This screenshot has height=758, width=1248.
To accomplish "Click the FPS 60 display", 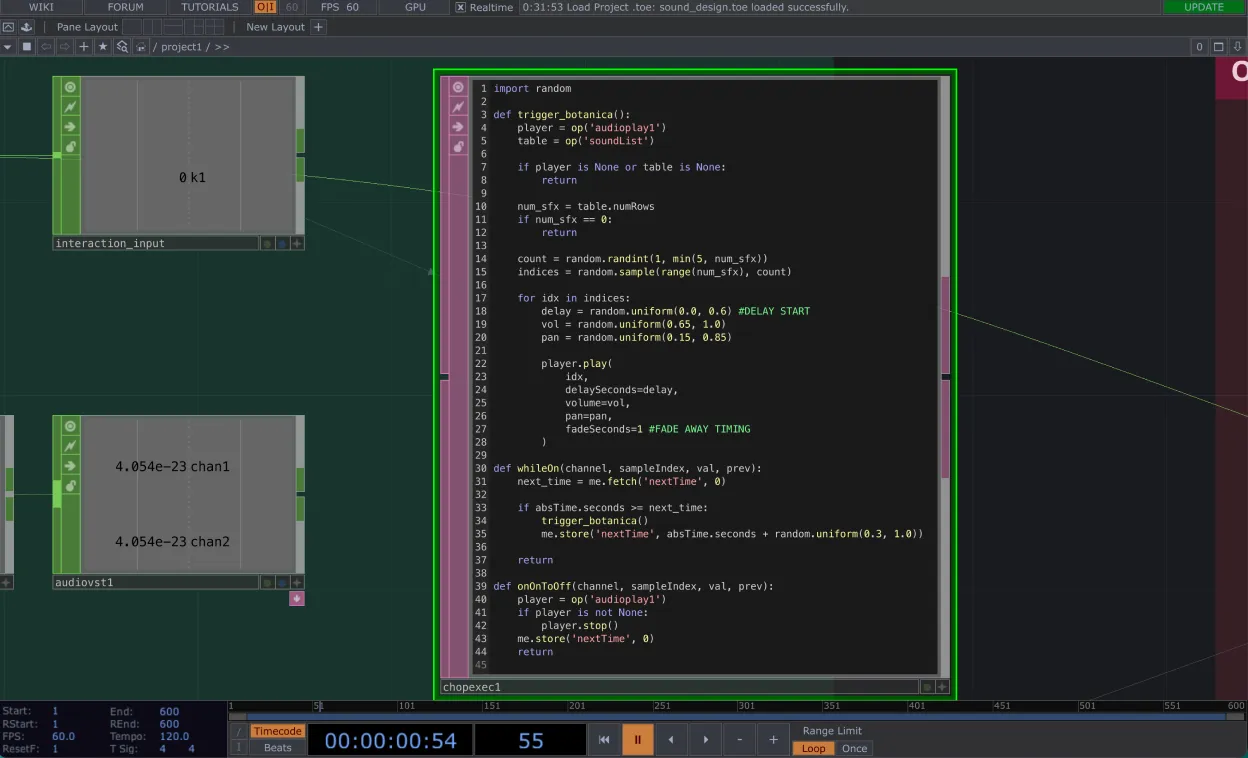I will pyautogui.click(x=340, y=7).
